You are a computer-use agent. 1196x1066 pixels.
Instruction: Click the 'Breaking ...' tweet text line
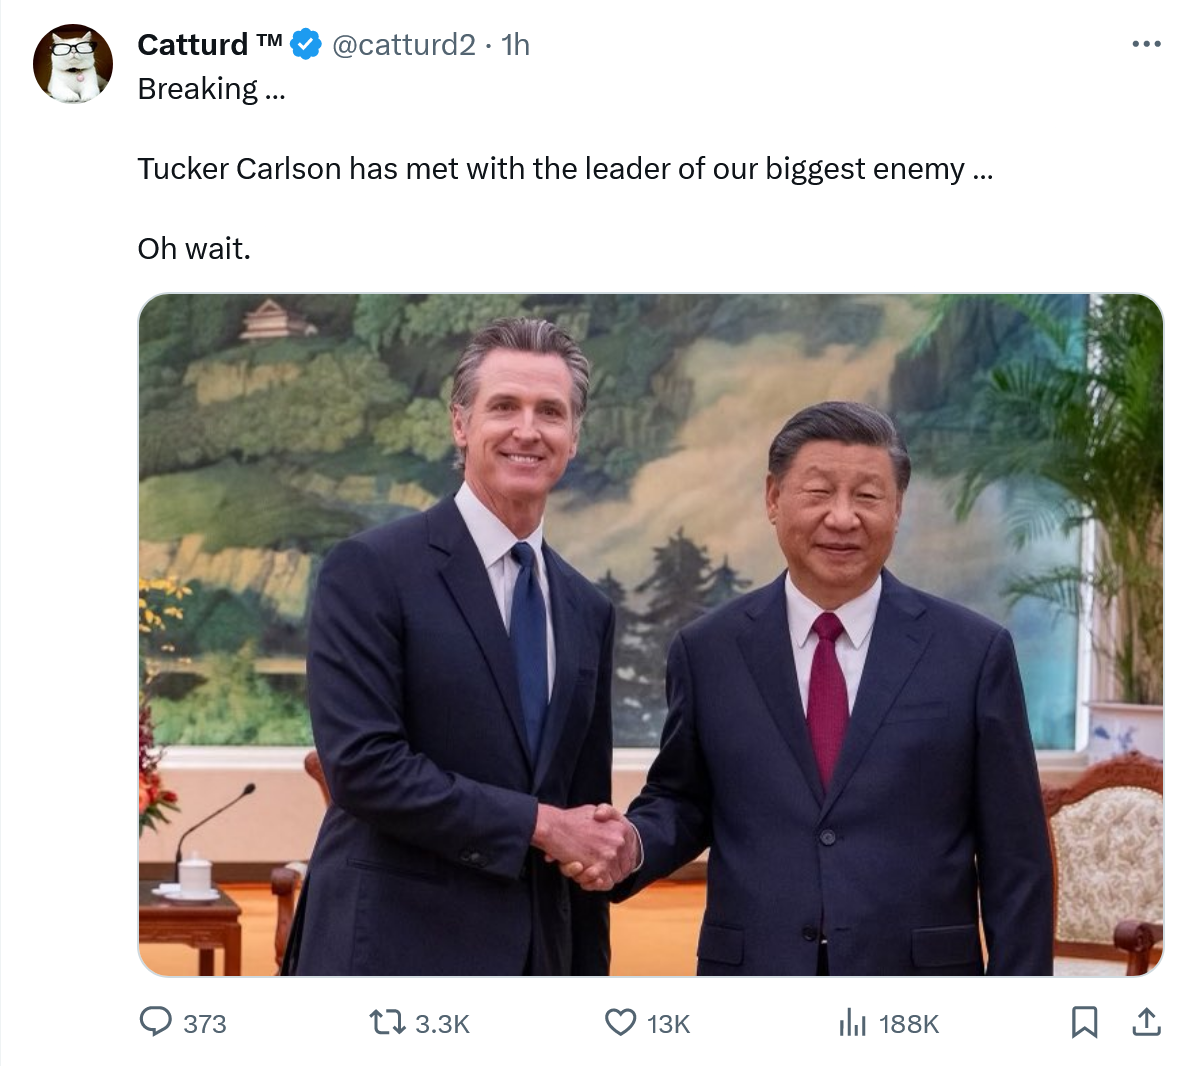coord(211,89)
